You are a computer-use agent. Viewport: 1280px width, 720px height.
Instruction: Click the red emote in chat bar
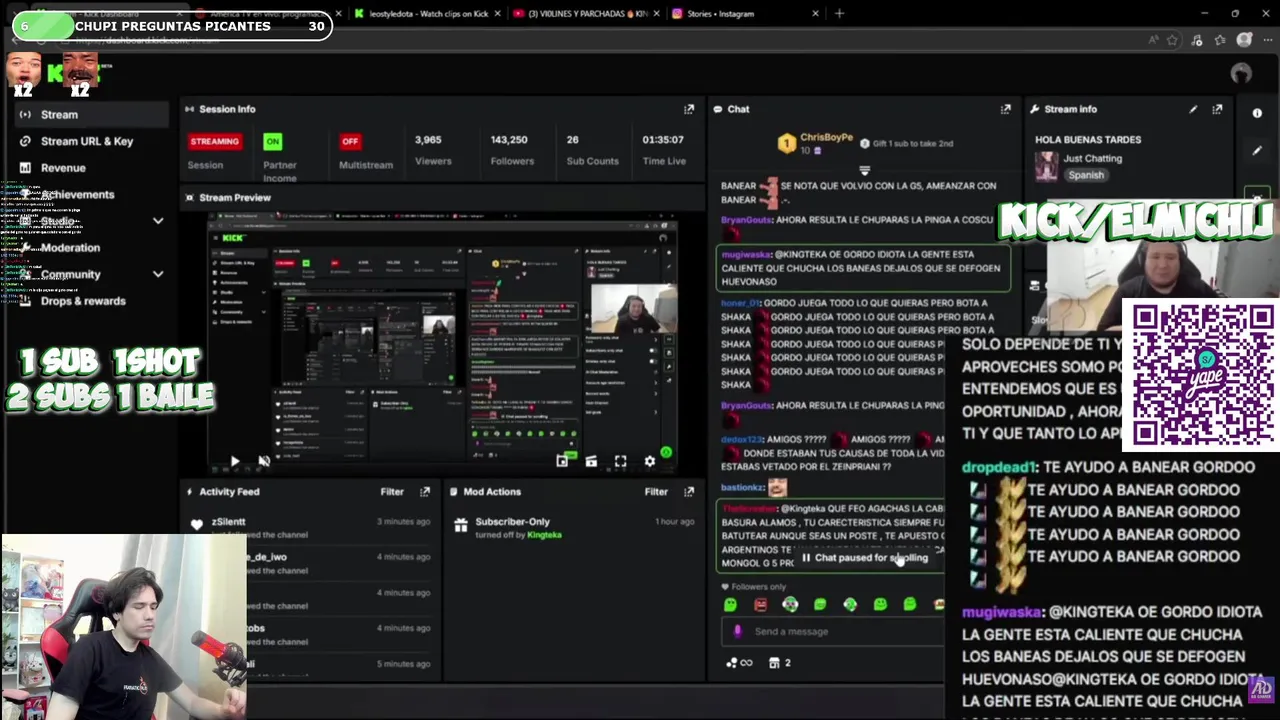[x=760, y=604]
